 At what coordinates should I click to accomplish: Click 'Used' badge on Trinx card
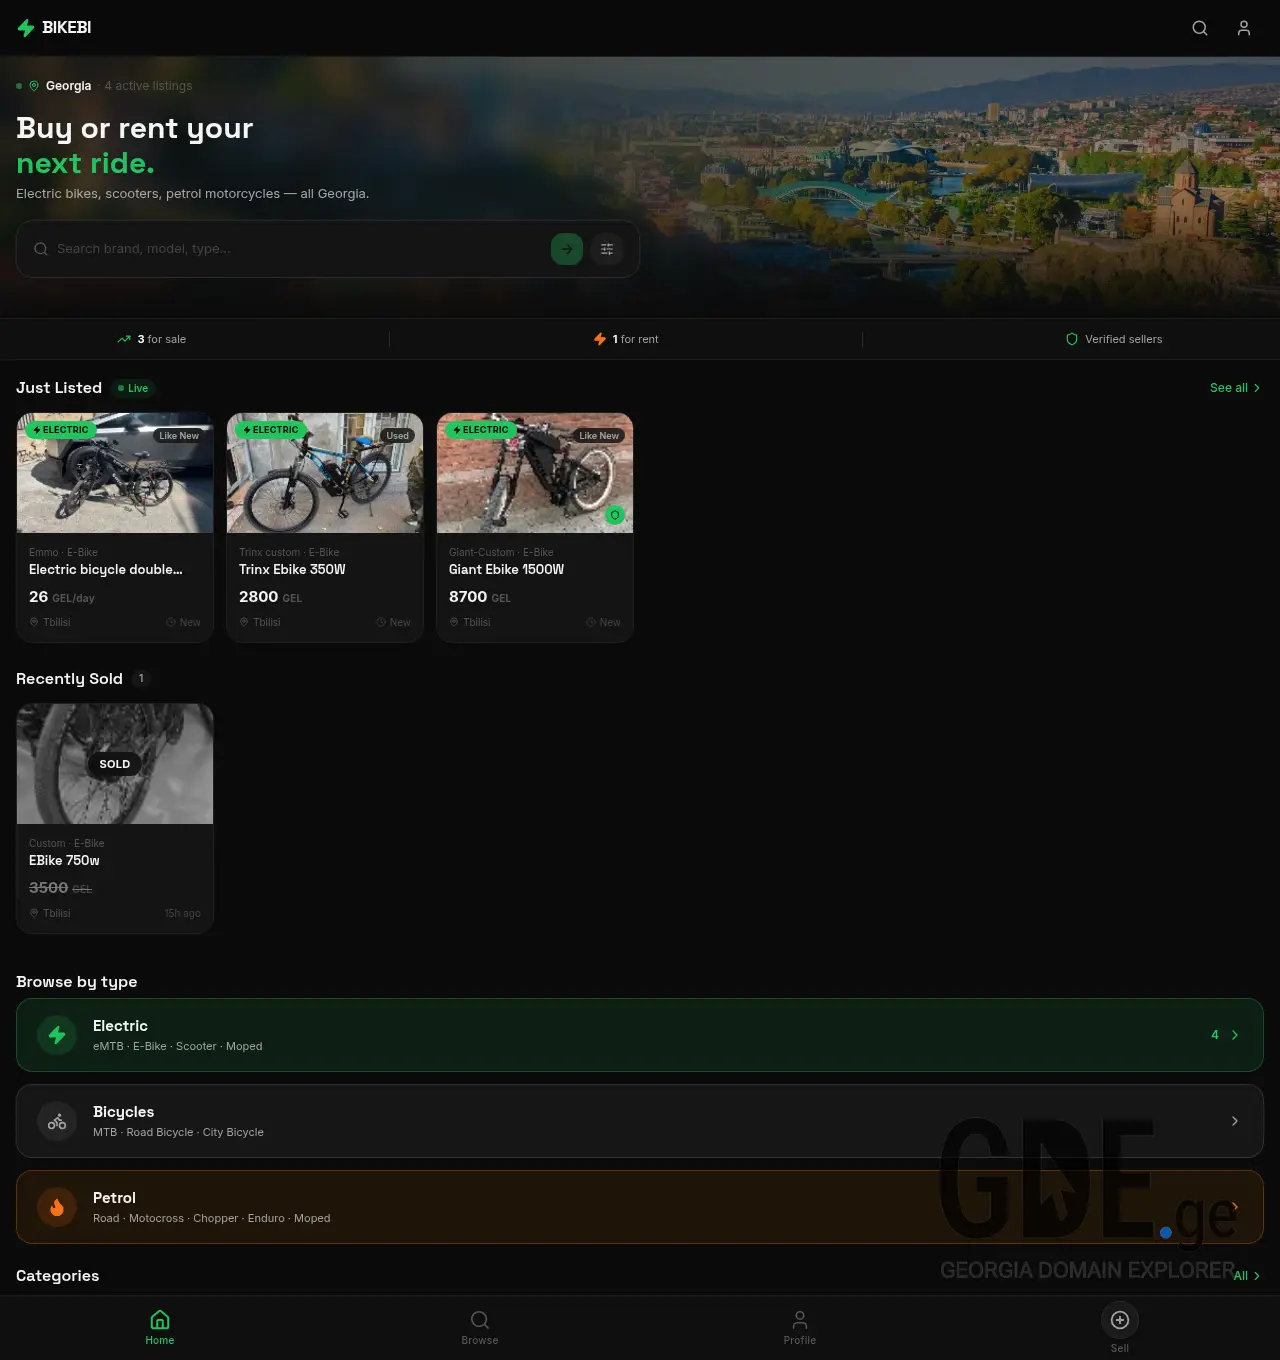point(398,436)
